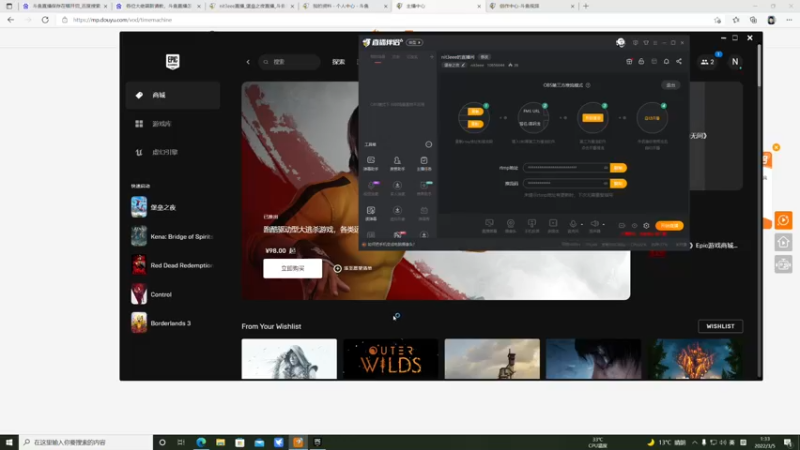This screenshot has width=800, height=450.
Task: Open the bell notifications icon in streaming tool
Action: pyautogui.click(x=666, y=61)
